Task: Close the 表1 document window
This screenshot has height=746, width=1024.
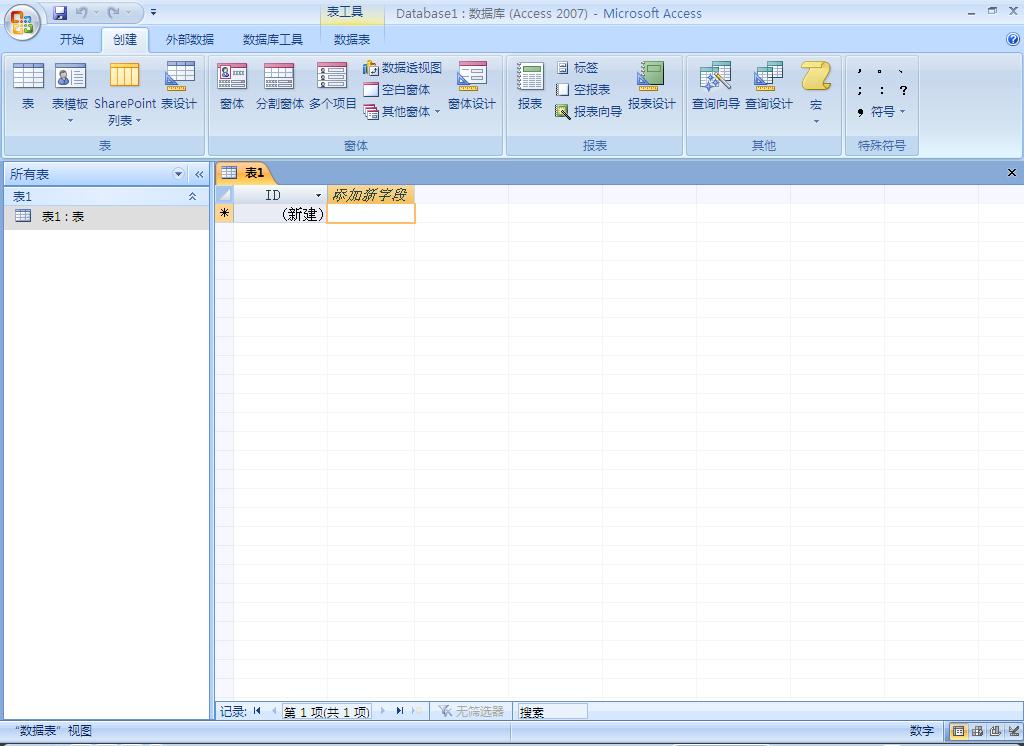Action: point(1012,172)
